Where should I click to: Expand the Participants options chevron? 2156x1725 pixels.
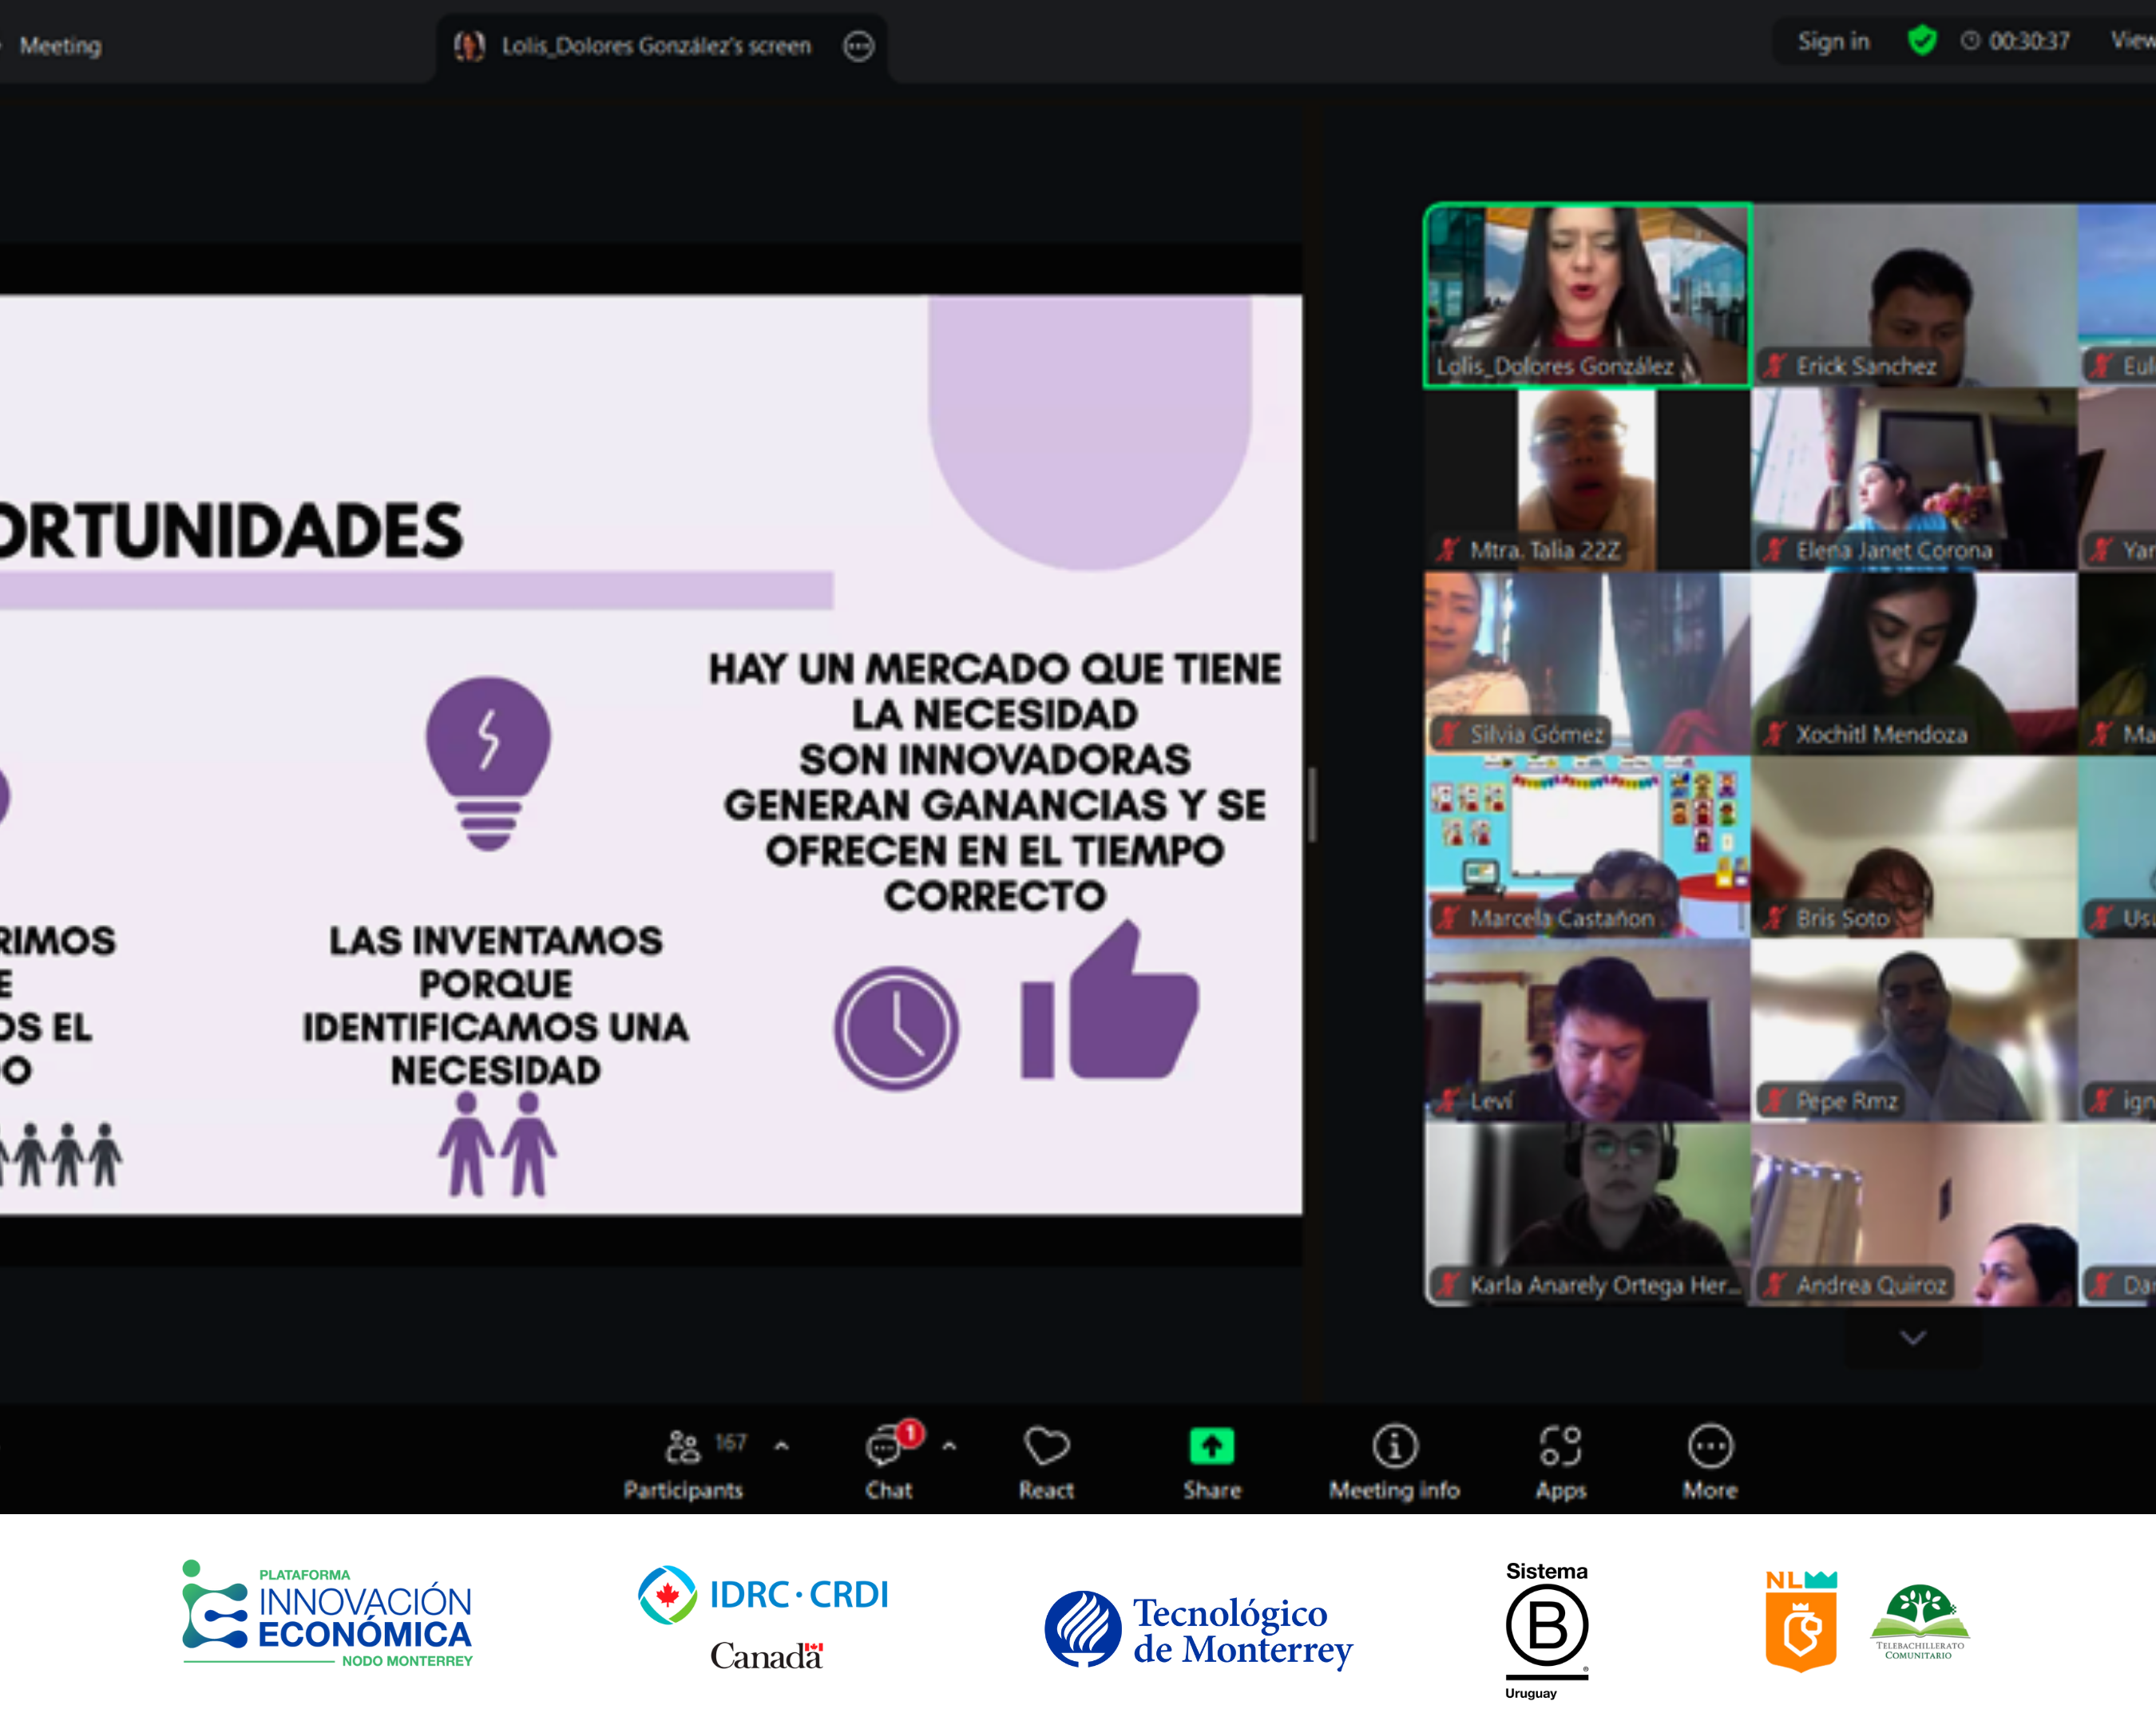coord(780,1444)
